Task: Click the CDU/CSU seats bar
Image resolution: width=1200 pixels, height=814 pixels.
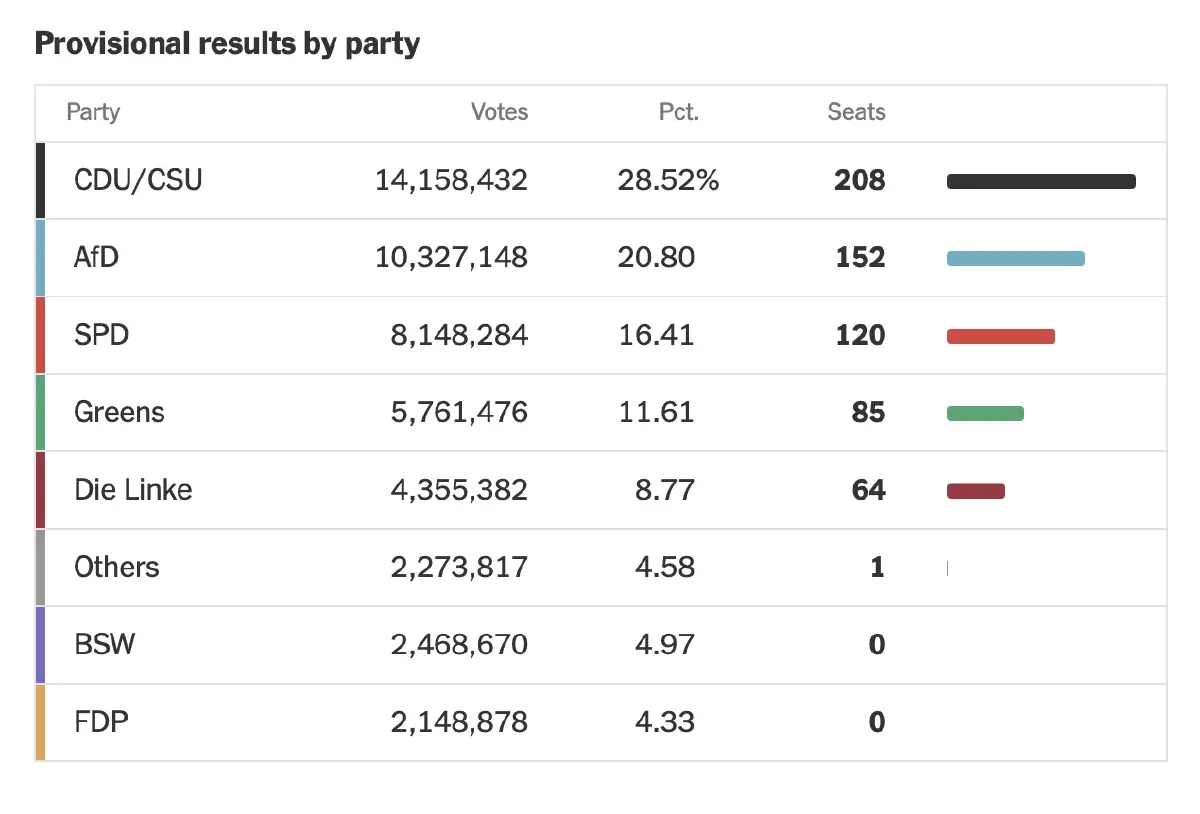Action: pos(1041,182)
